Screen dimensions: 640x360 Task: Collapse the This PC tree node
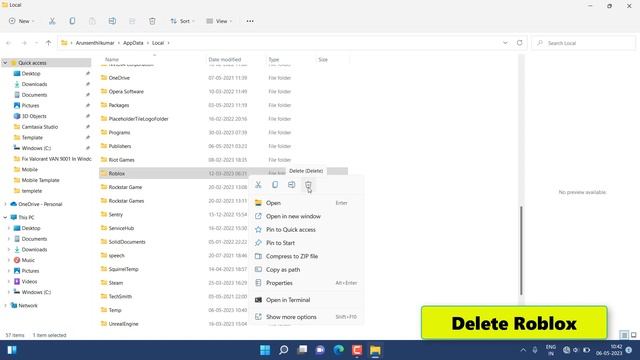[5, 218]
